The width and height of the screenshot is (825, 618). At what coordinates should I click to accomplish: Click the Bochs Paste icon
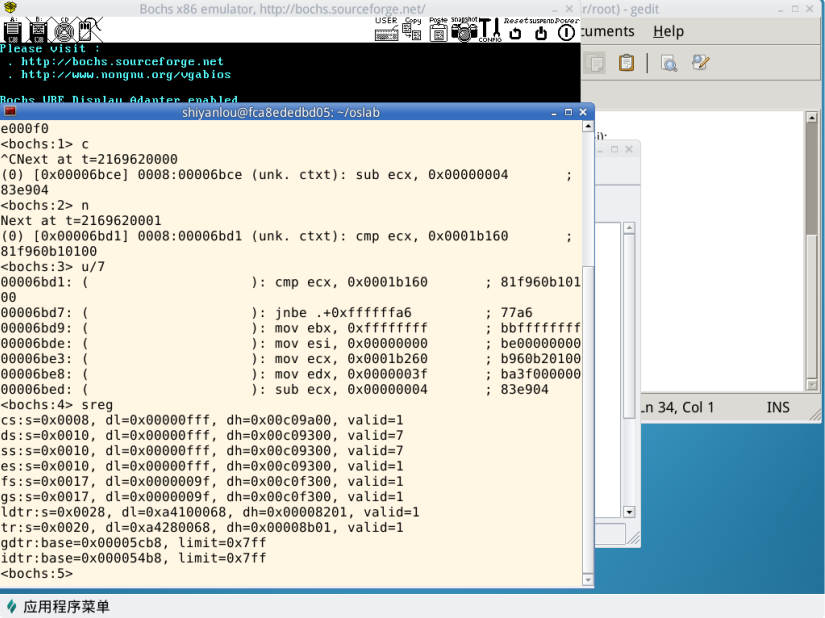click(x=438, y=30)
